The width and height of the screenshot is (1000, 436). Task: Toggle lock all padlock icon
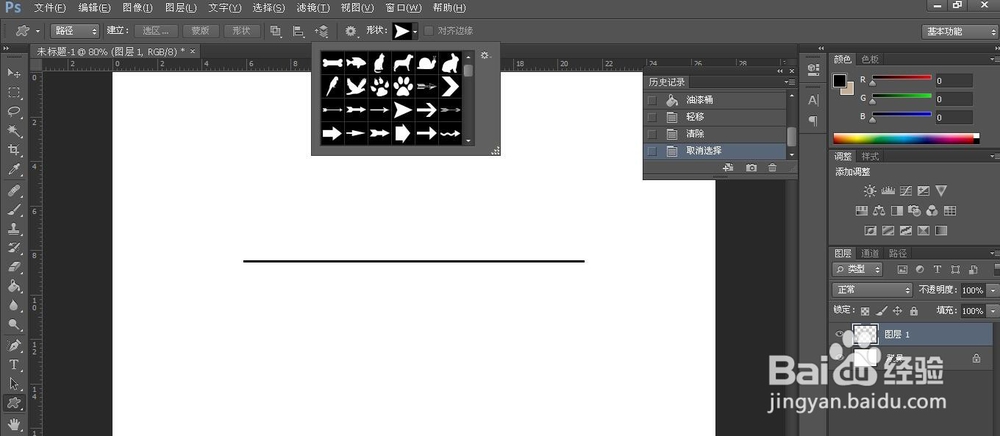click(x=914, y=311)
